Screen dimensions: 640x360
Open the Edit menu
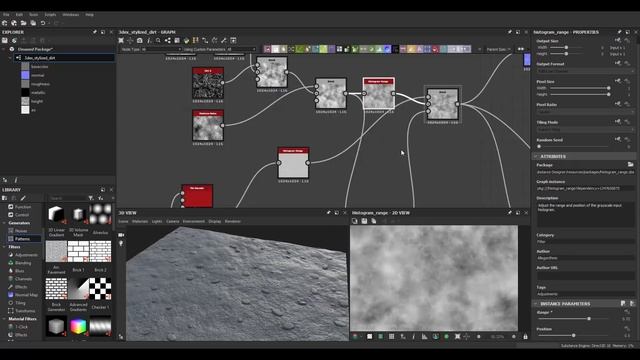pyautogui.click(x=19, y=15)
